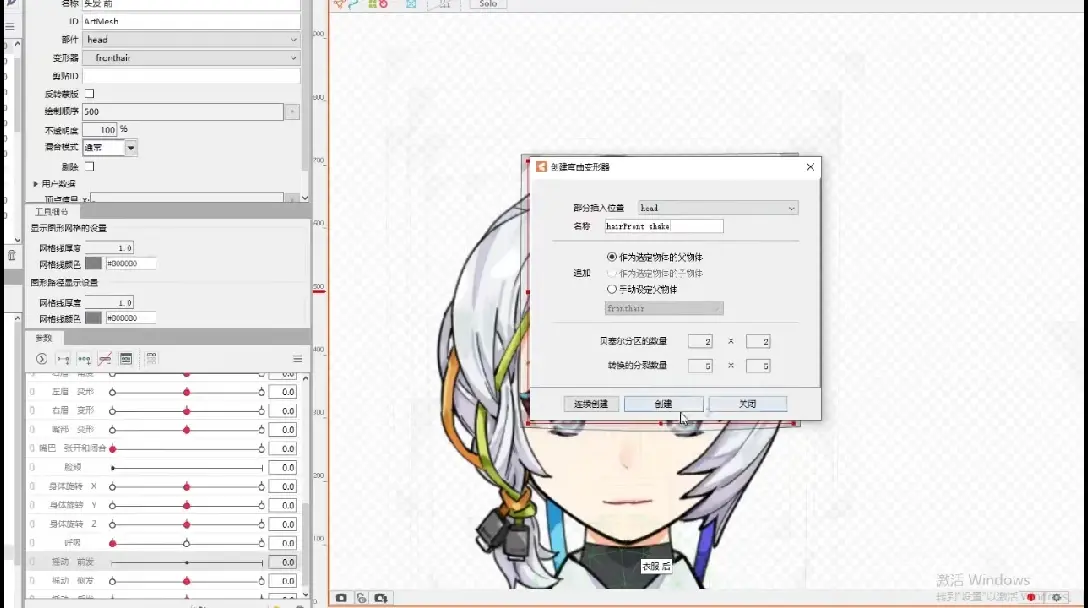1088x608 pixels.
Task: Select the first radio option as parent of selected object
Action: pos(611,257)
